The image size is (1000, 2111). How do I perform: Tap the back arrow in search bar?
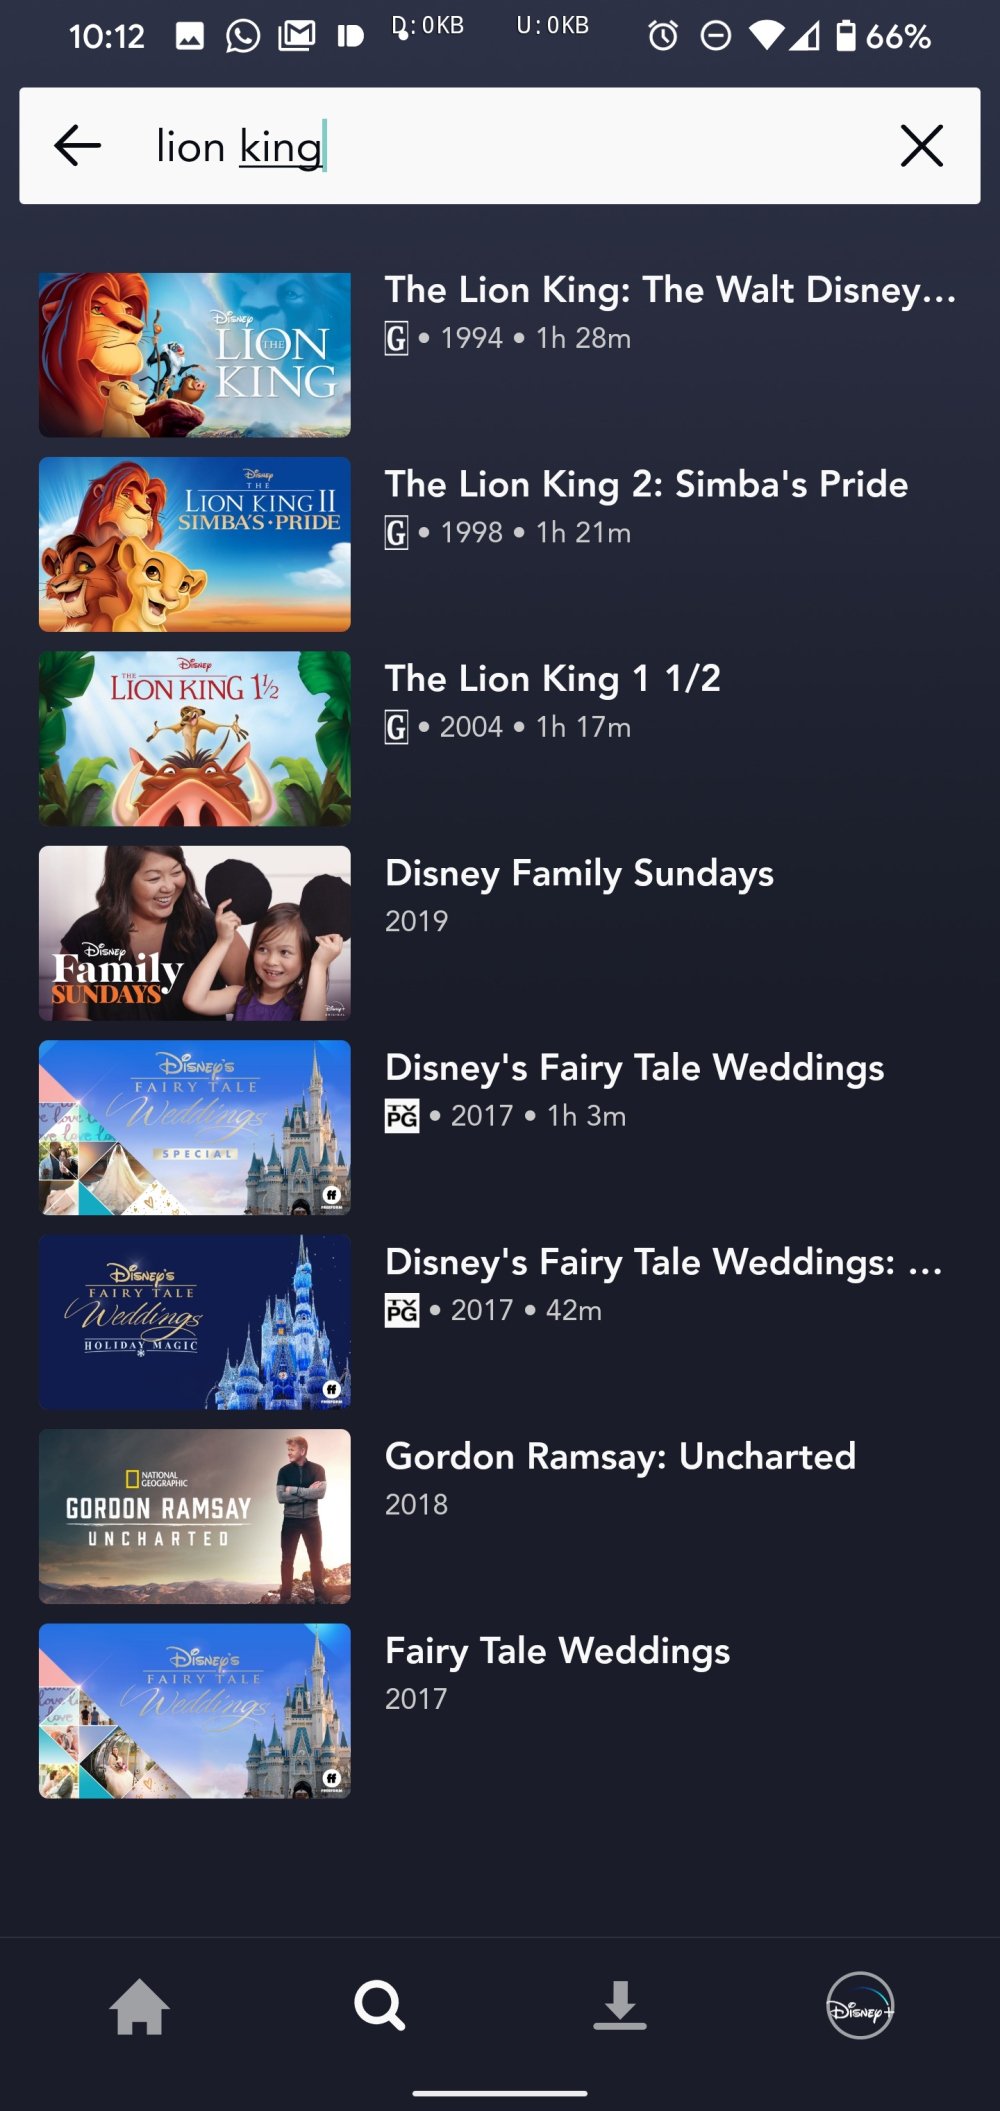[x=77, y=146]
